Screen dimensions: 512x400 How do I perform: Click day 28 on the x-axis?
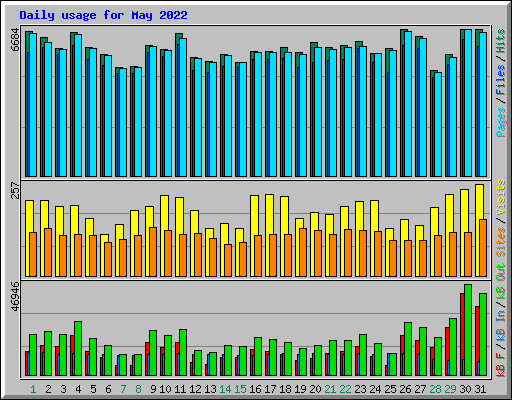[x=435, y=389]
